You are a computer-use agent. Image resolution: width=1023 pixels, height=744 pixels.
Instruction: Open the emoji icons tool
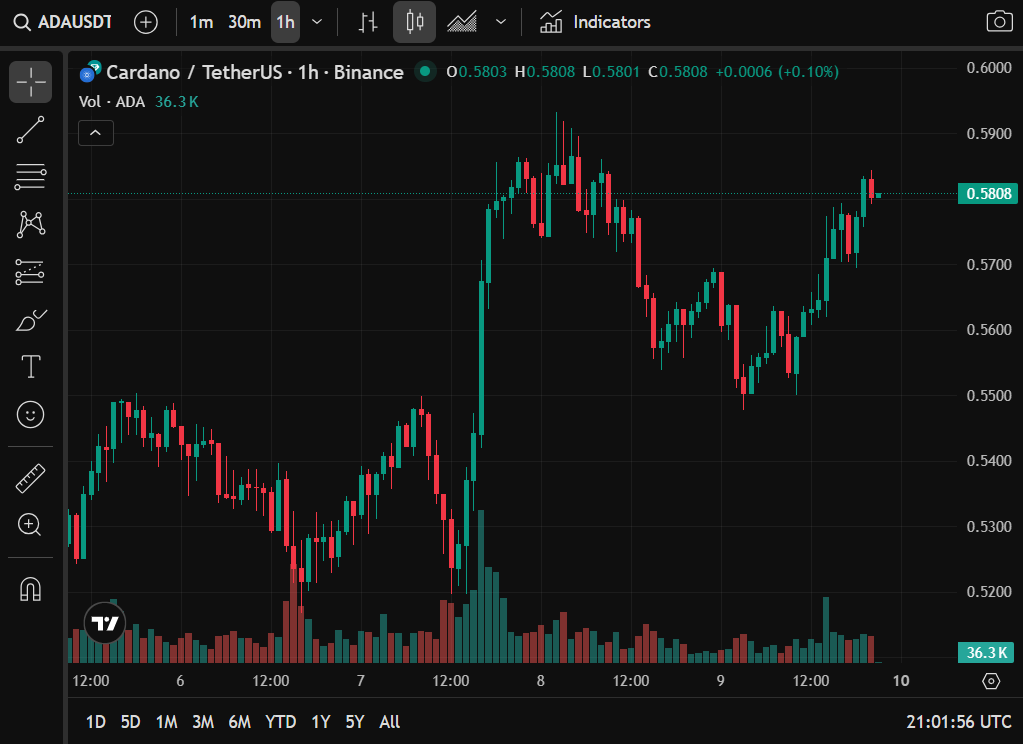pyautogui.click(x=31, y=414)
